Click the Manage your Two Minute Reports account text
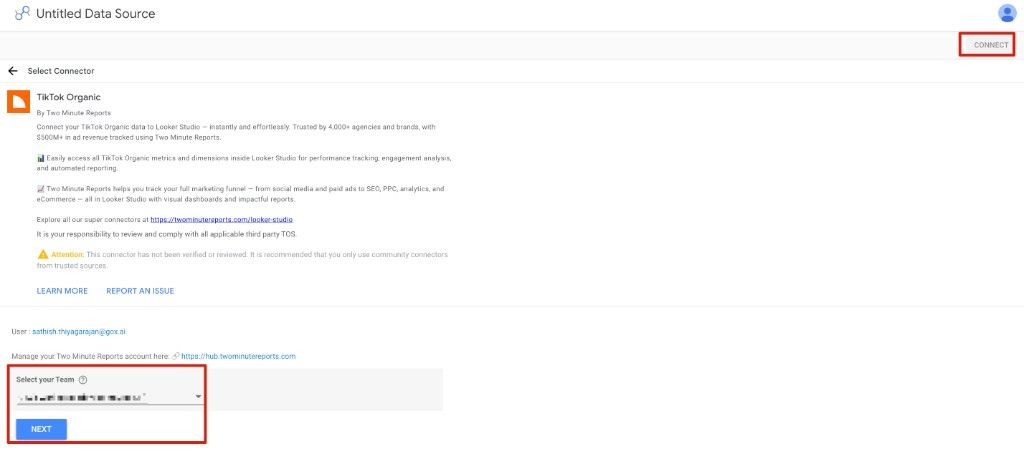Screen dimensions: 1024x454 (x=90, y=356)
